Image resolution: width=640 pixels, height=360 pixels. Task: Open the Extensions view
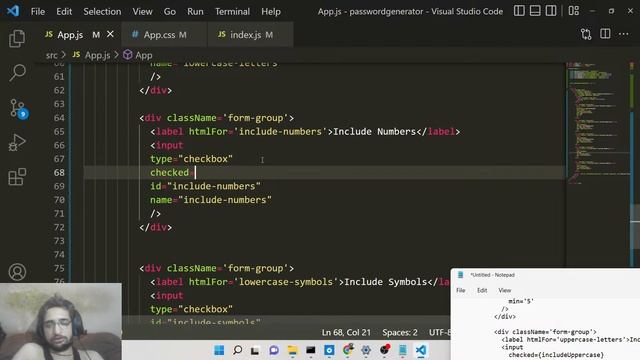pyautogui.click(x=17, y=177)
